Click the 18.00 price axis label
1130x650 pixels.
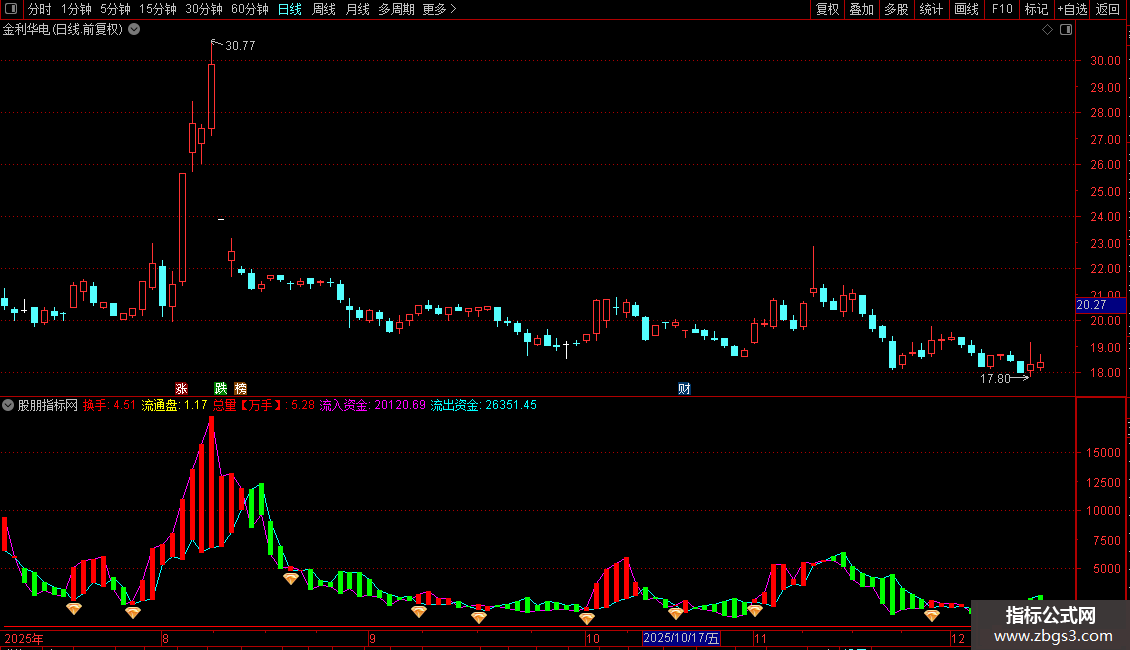(x=1105, y=373)
